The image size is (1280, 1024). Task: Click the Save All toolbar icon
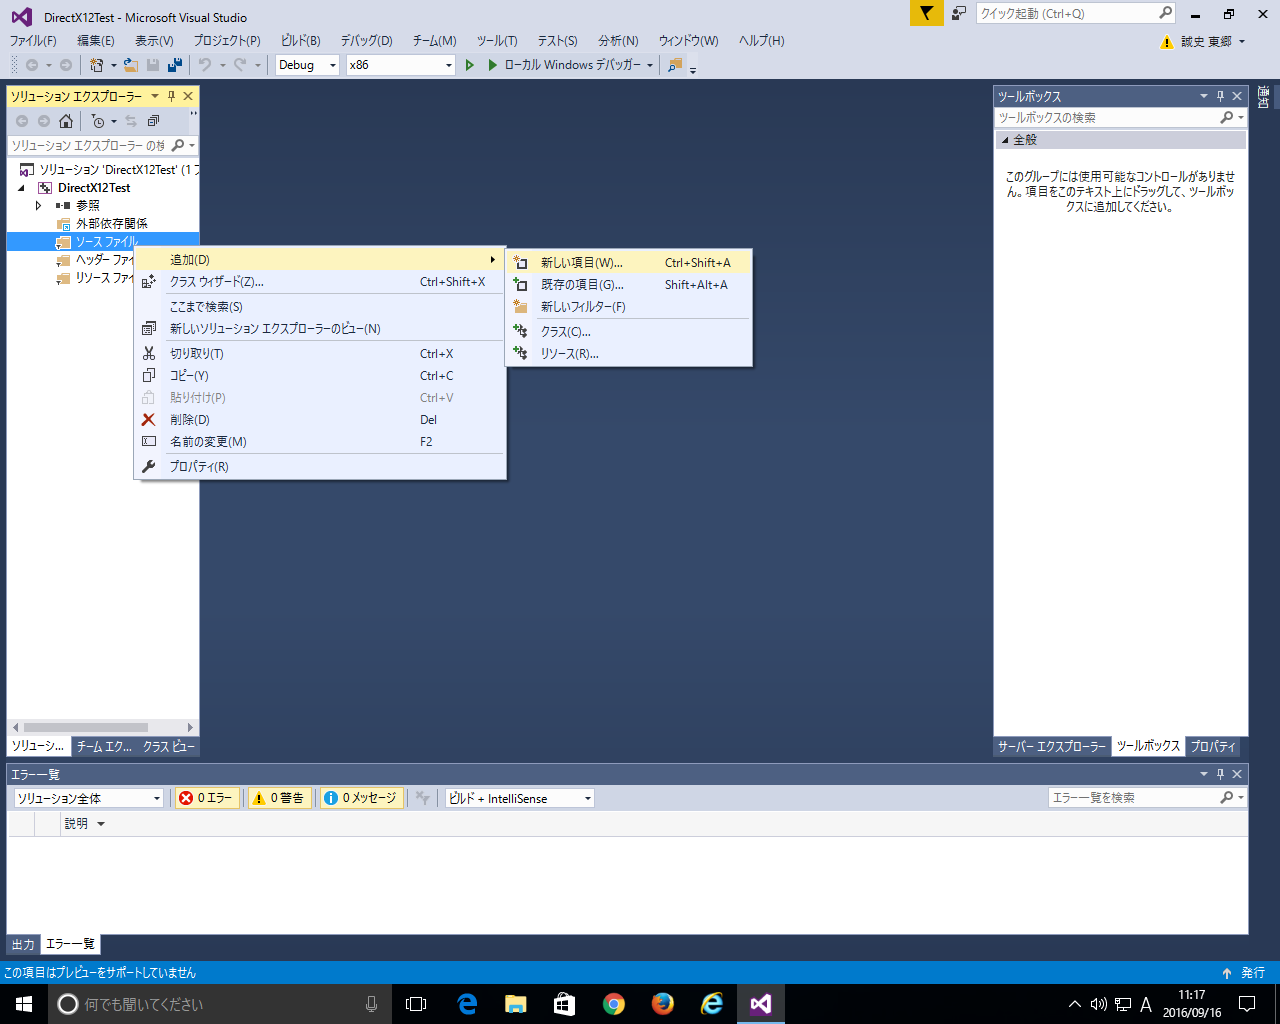pos(175,65)
